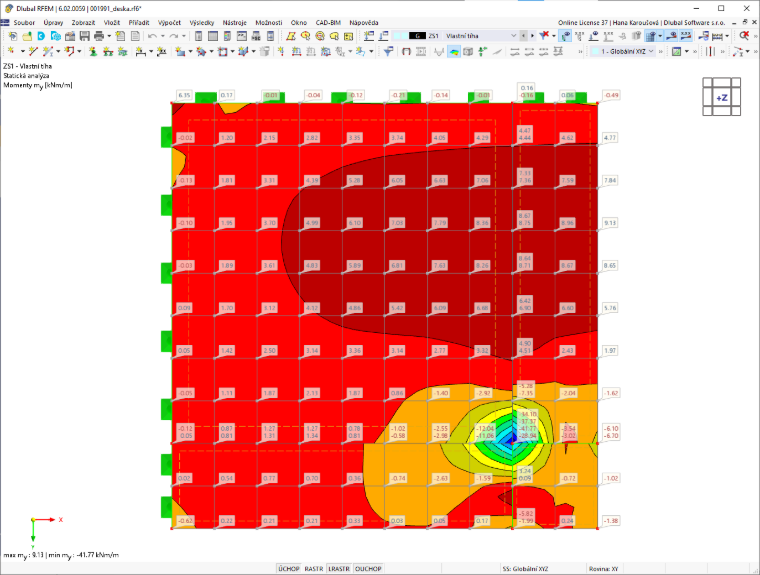Click the yellow surface selection icon
The width and height of the screenshot is (760, 575).
(291, 36)
